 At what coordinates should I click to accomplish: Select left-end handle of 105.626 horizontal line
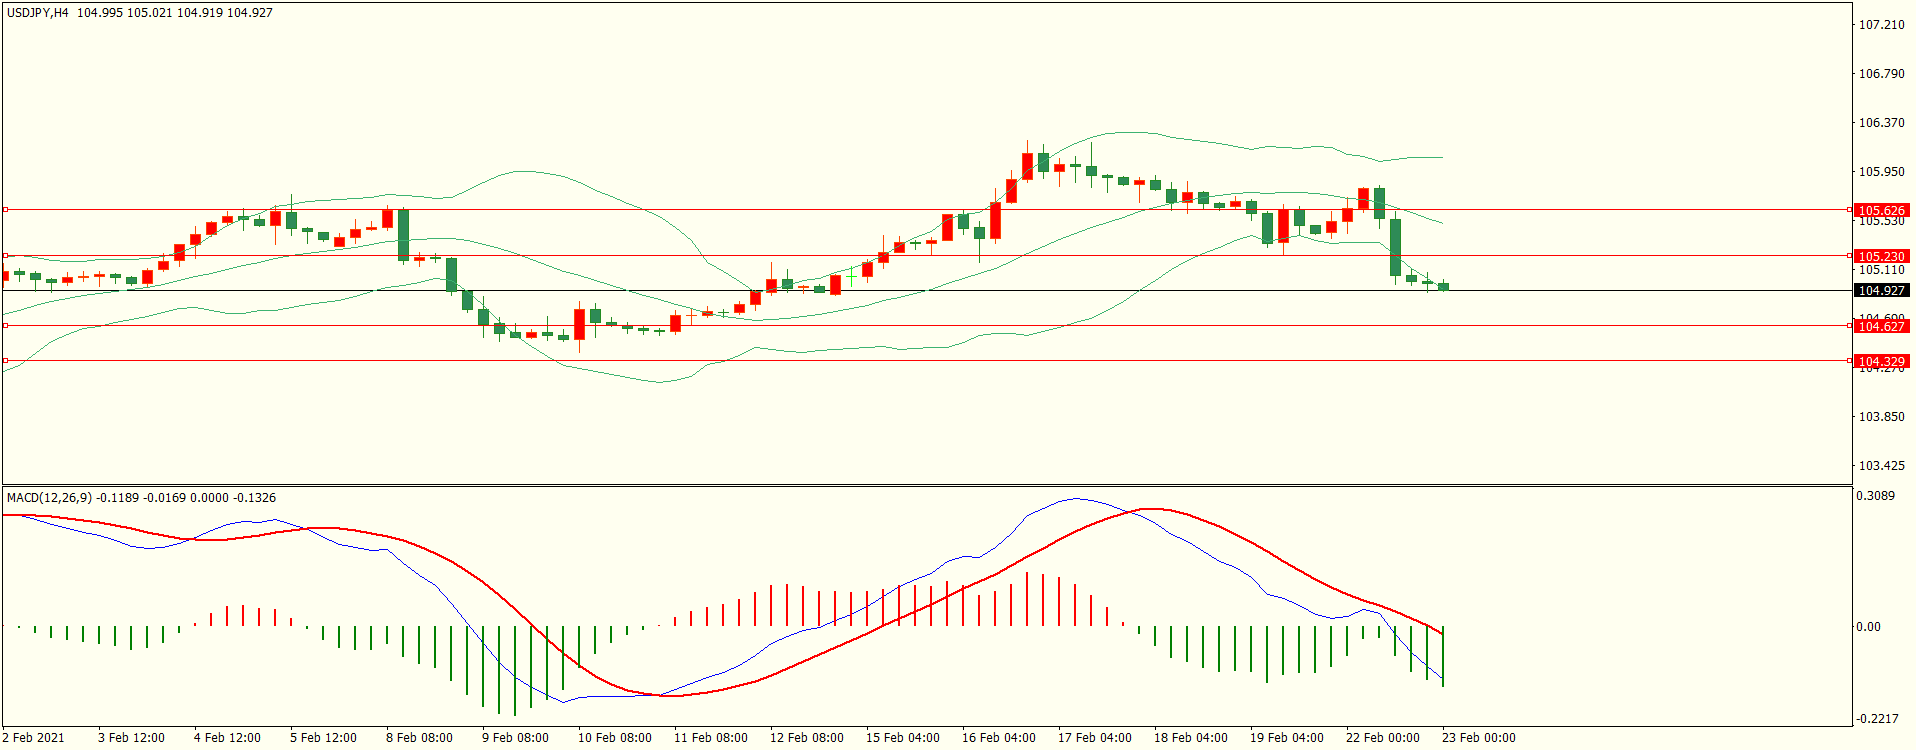5,210
